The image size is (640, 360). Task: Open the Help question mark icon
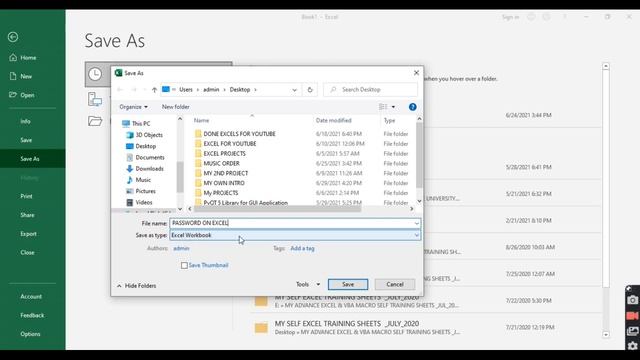pyautogui.click(x=413, y=107)
